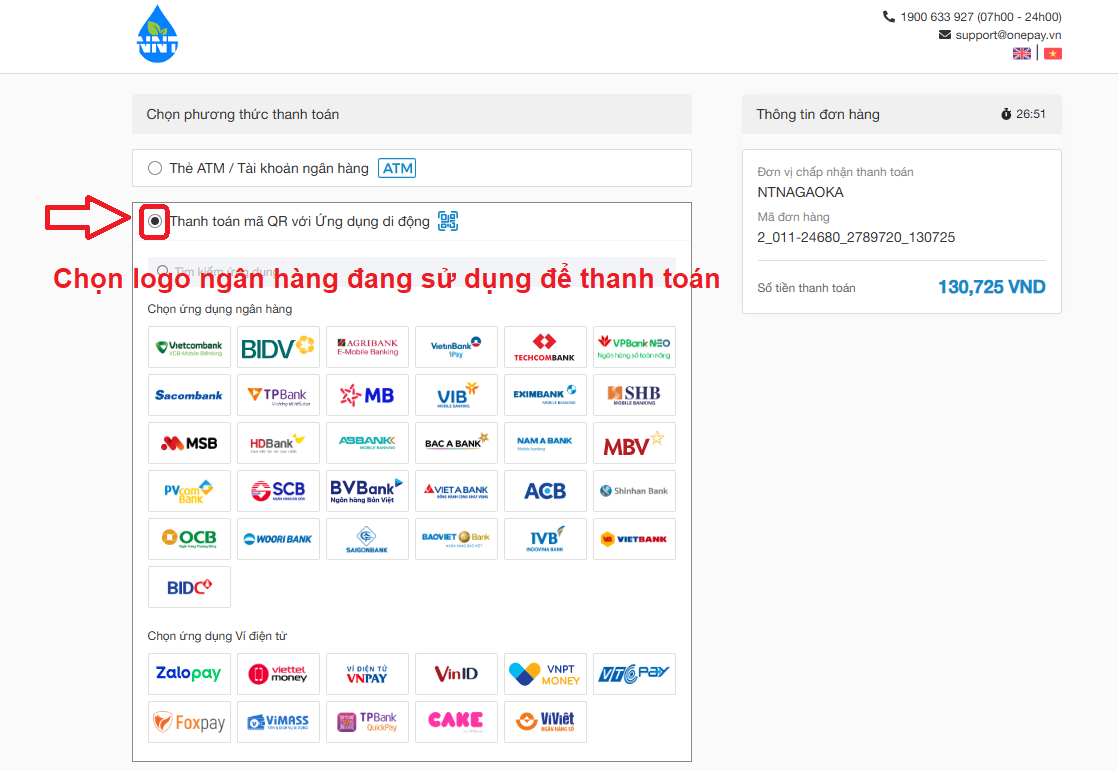Image resolution: width=1118 pixels, height=771 pixels.
Task: Click the app search field
Action: tap(411, 271)
